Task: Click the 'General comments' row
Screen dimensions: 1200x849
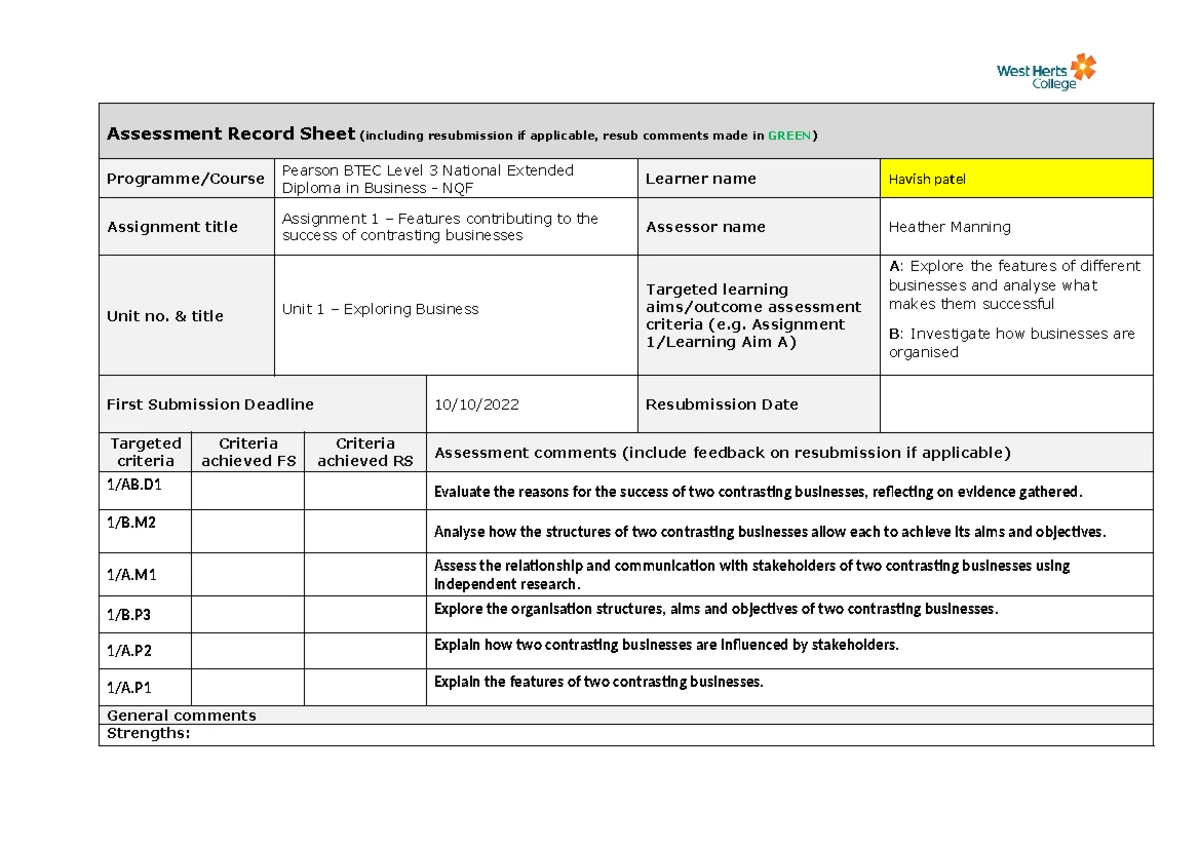Action: [626, 715]
